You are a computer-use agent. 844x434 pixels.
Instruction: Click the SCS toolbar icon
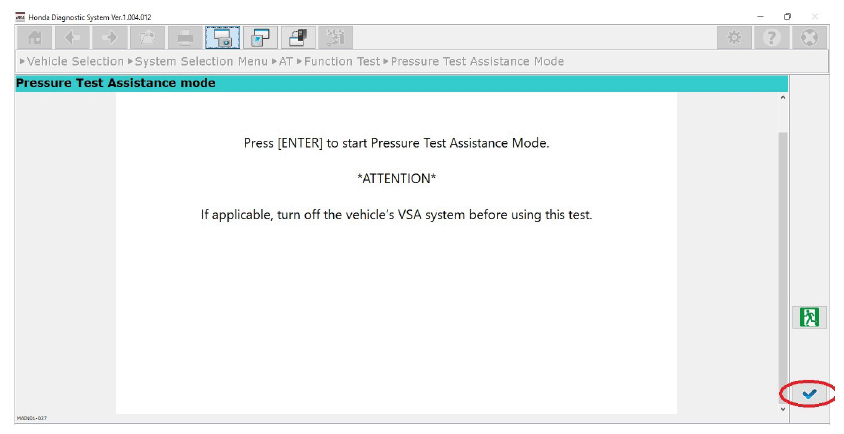(x=336, y=37)
